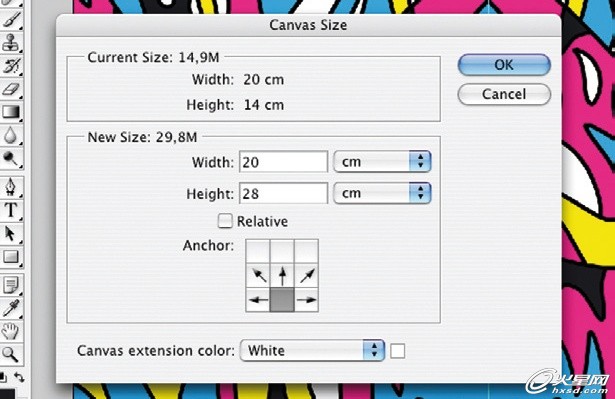Select the Dodge tool
This screenshot has width=615, height=399.
click(11, 159)
